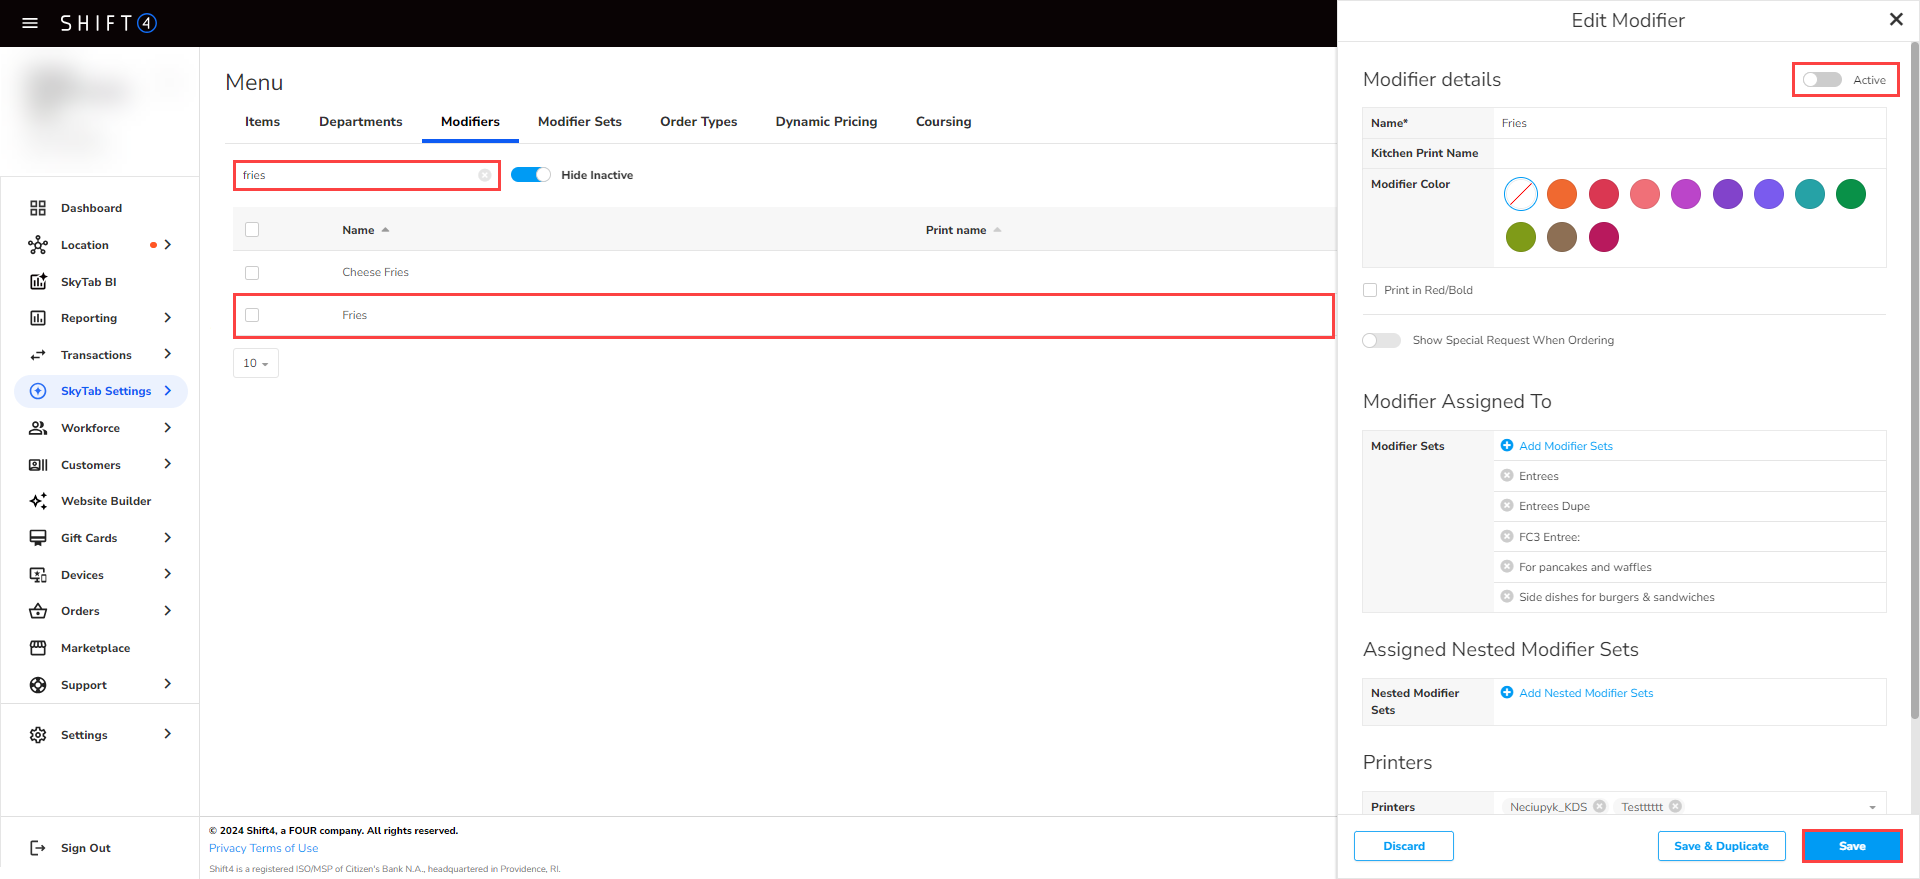This screenshot has width=1920, height=879.
Task: Toggle the Active modifier switch
Action: pyautogui.click(x=1822, y=80)
